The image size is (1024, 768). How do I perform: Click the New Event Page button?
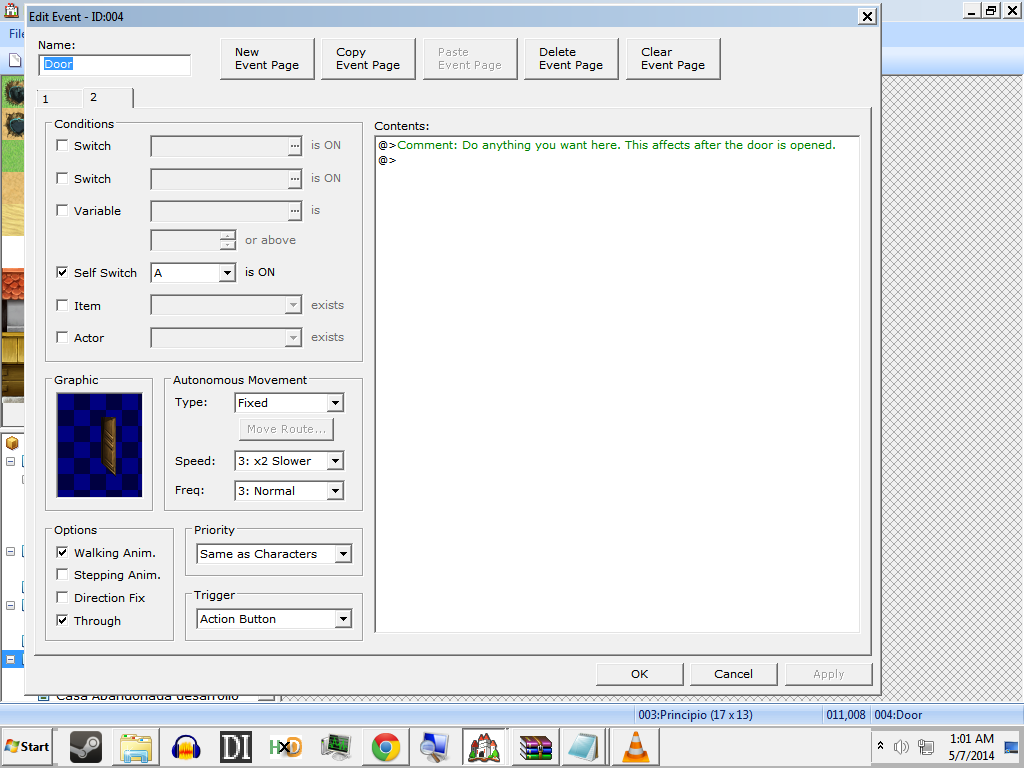point(267,59)
